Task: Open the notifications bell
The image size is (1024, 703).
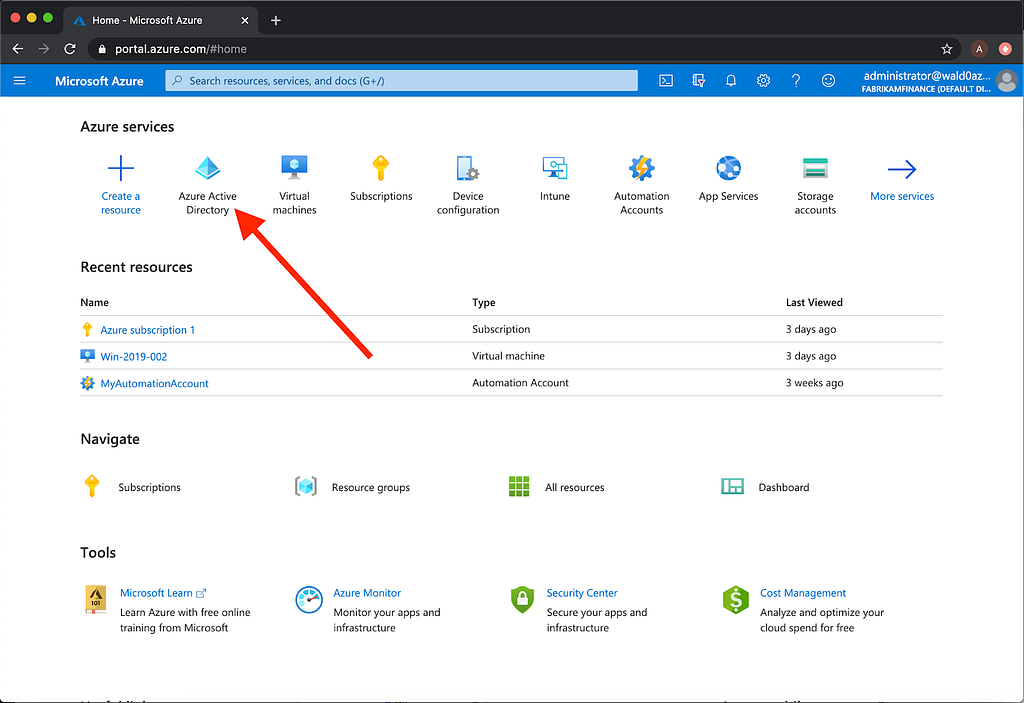Action: click(x=731, y=81)
